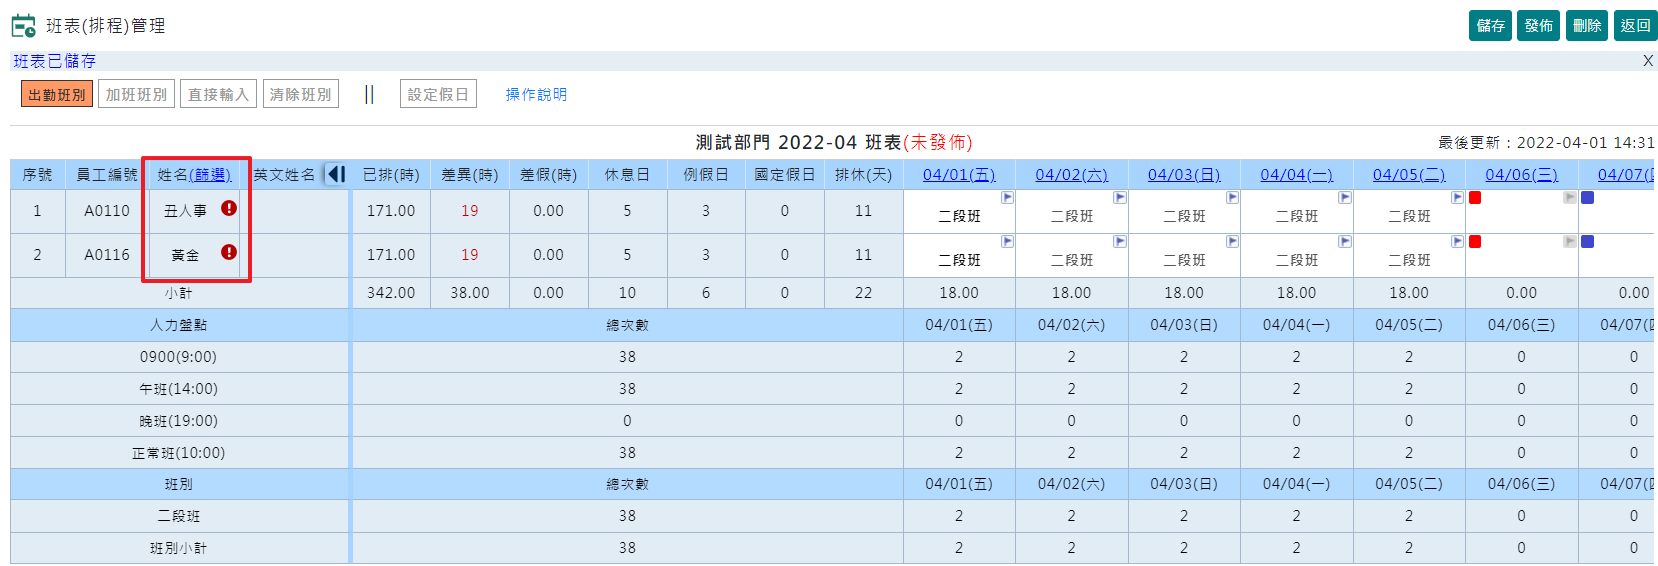Open the 操作說明 help link
Screen dimensions: 1658x566
point(536,94)
